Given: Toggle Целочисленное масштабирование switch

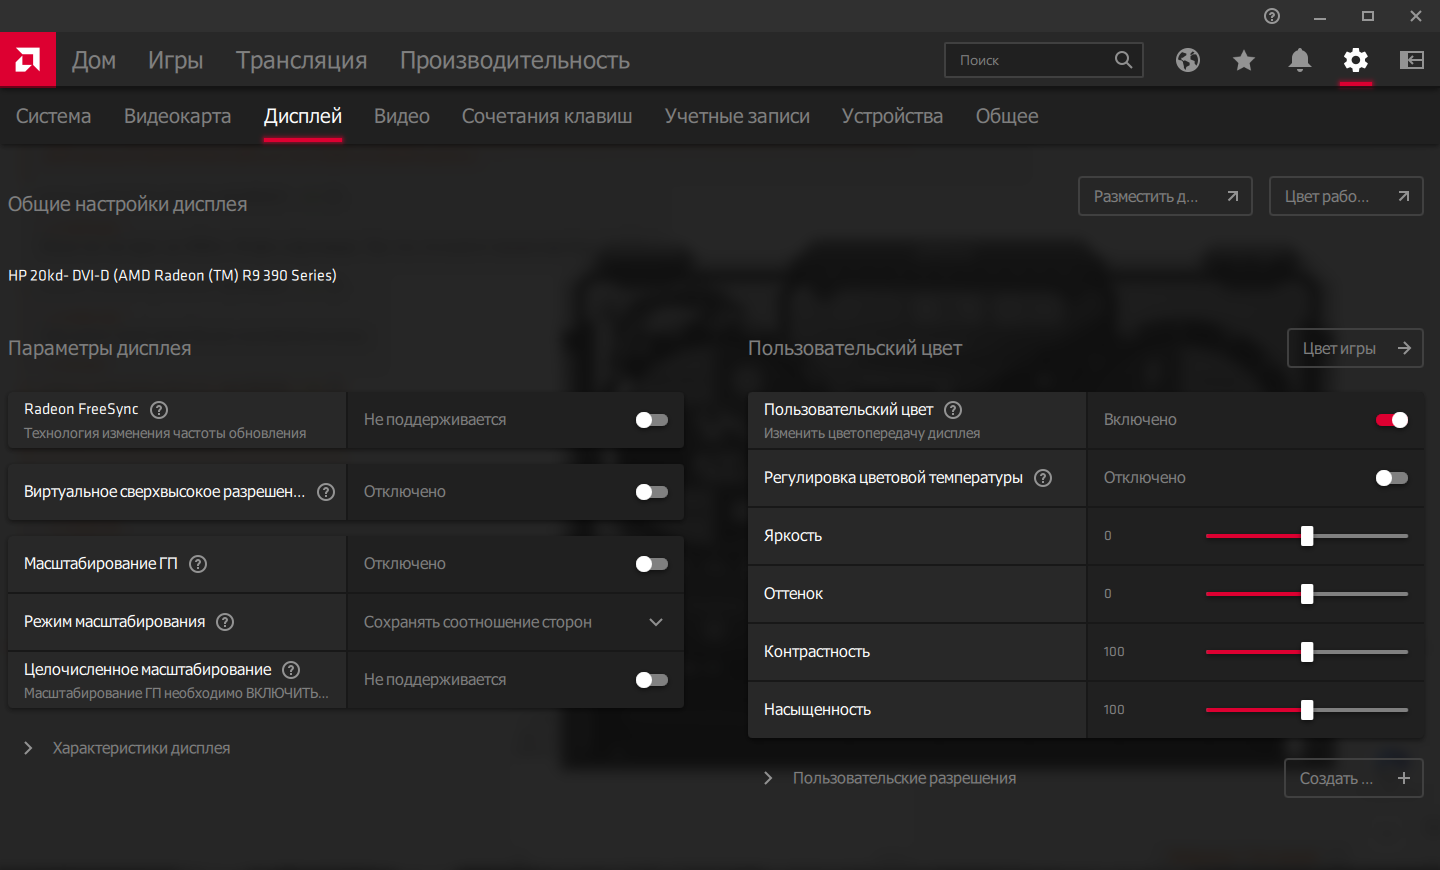Looking at the screenshot, I should (x=652, y=680).
